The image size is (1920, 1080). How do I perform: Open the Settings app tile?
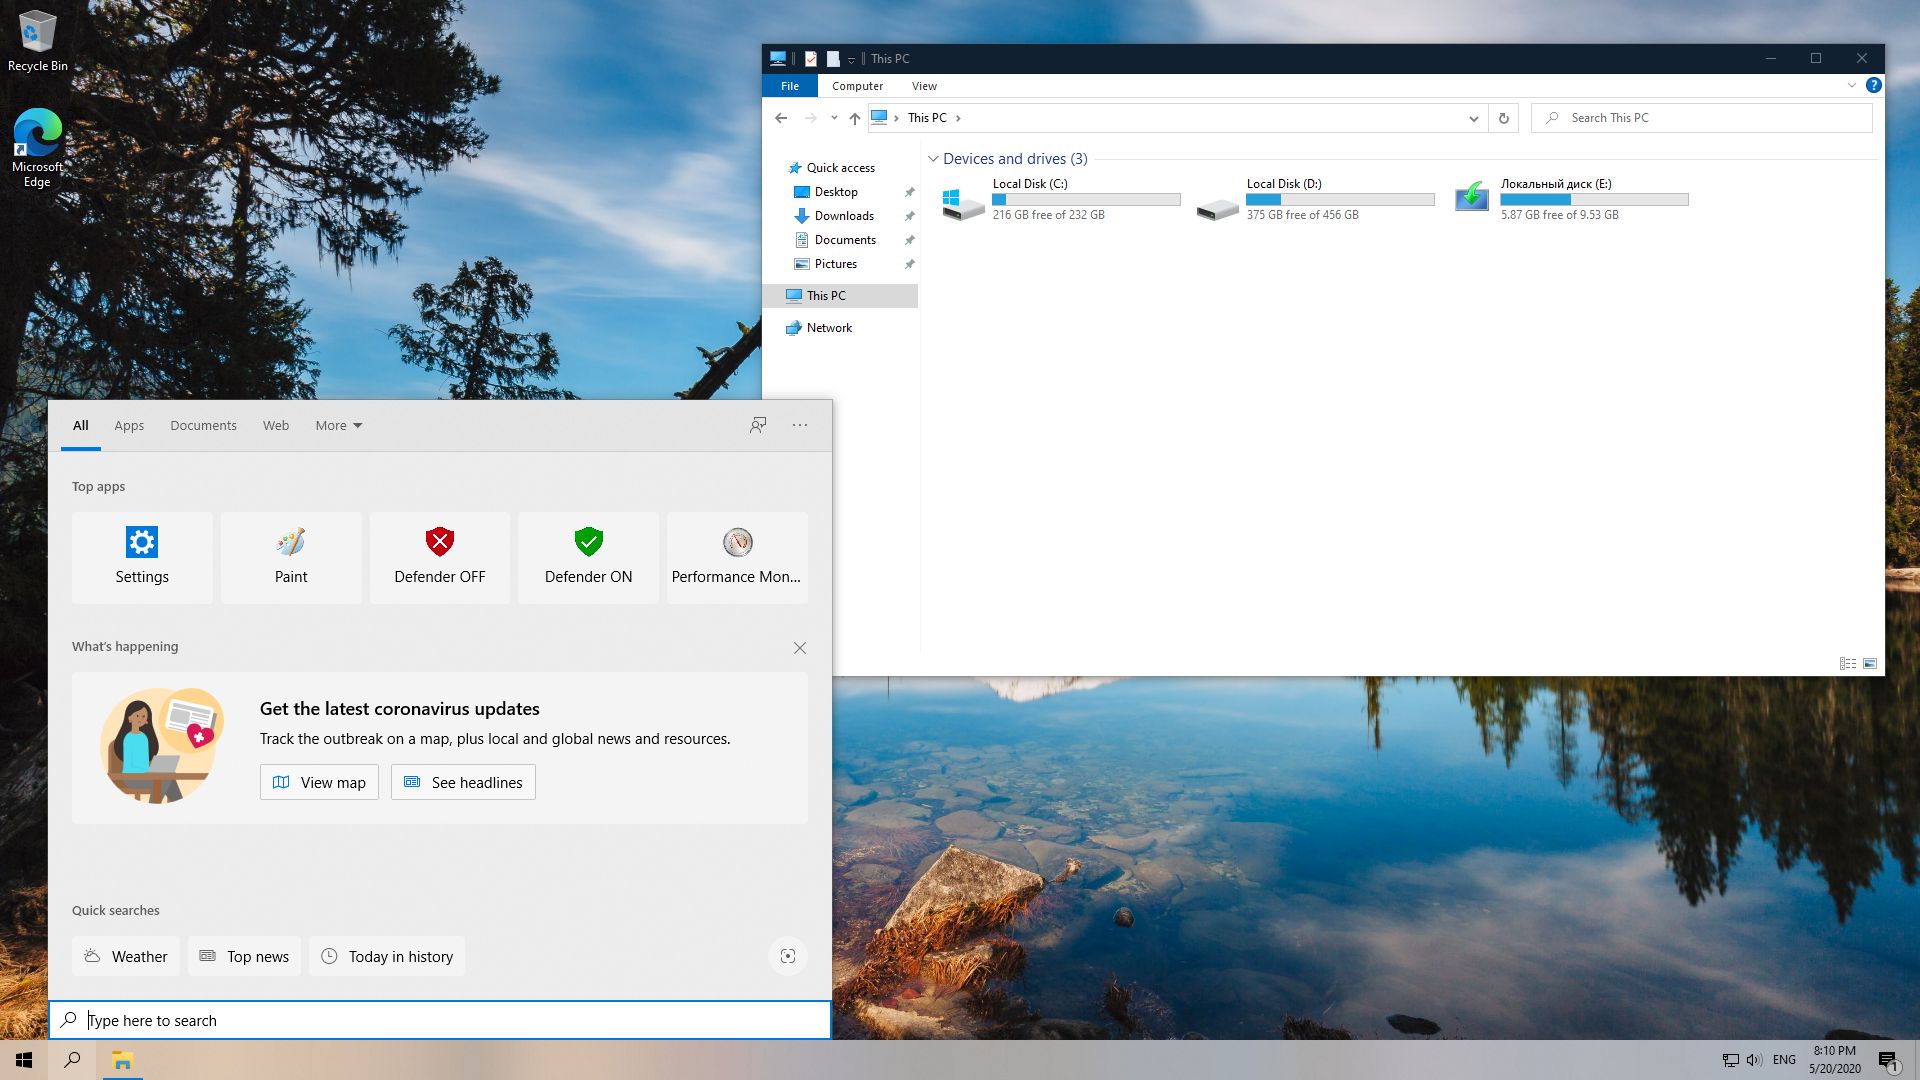click(142, 557)
